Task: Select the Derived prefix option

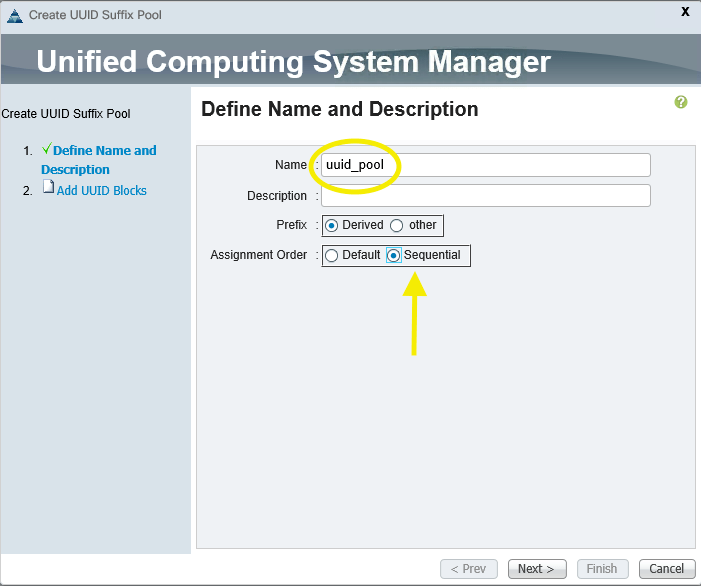Action: coord(332,225)
